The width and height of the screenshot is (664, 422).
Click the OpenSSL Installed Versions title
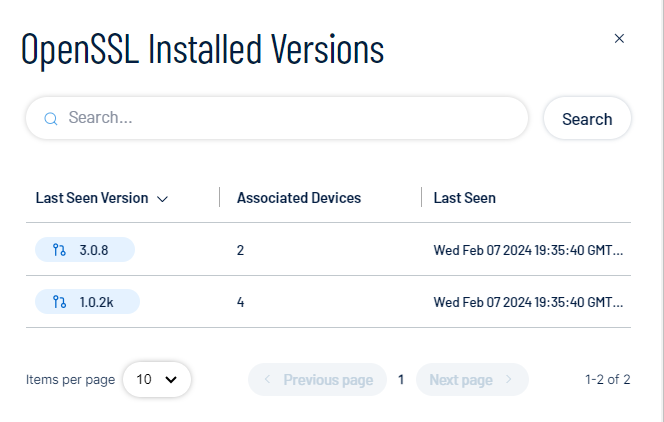click(x=202, y=50)
